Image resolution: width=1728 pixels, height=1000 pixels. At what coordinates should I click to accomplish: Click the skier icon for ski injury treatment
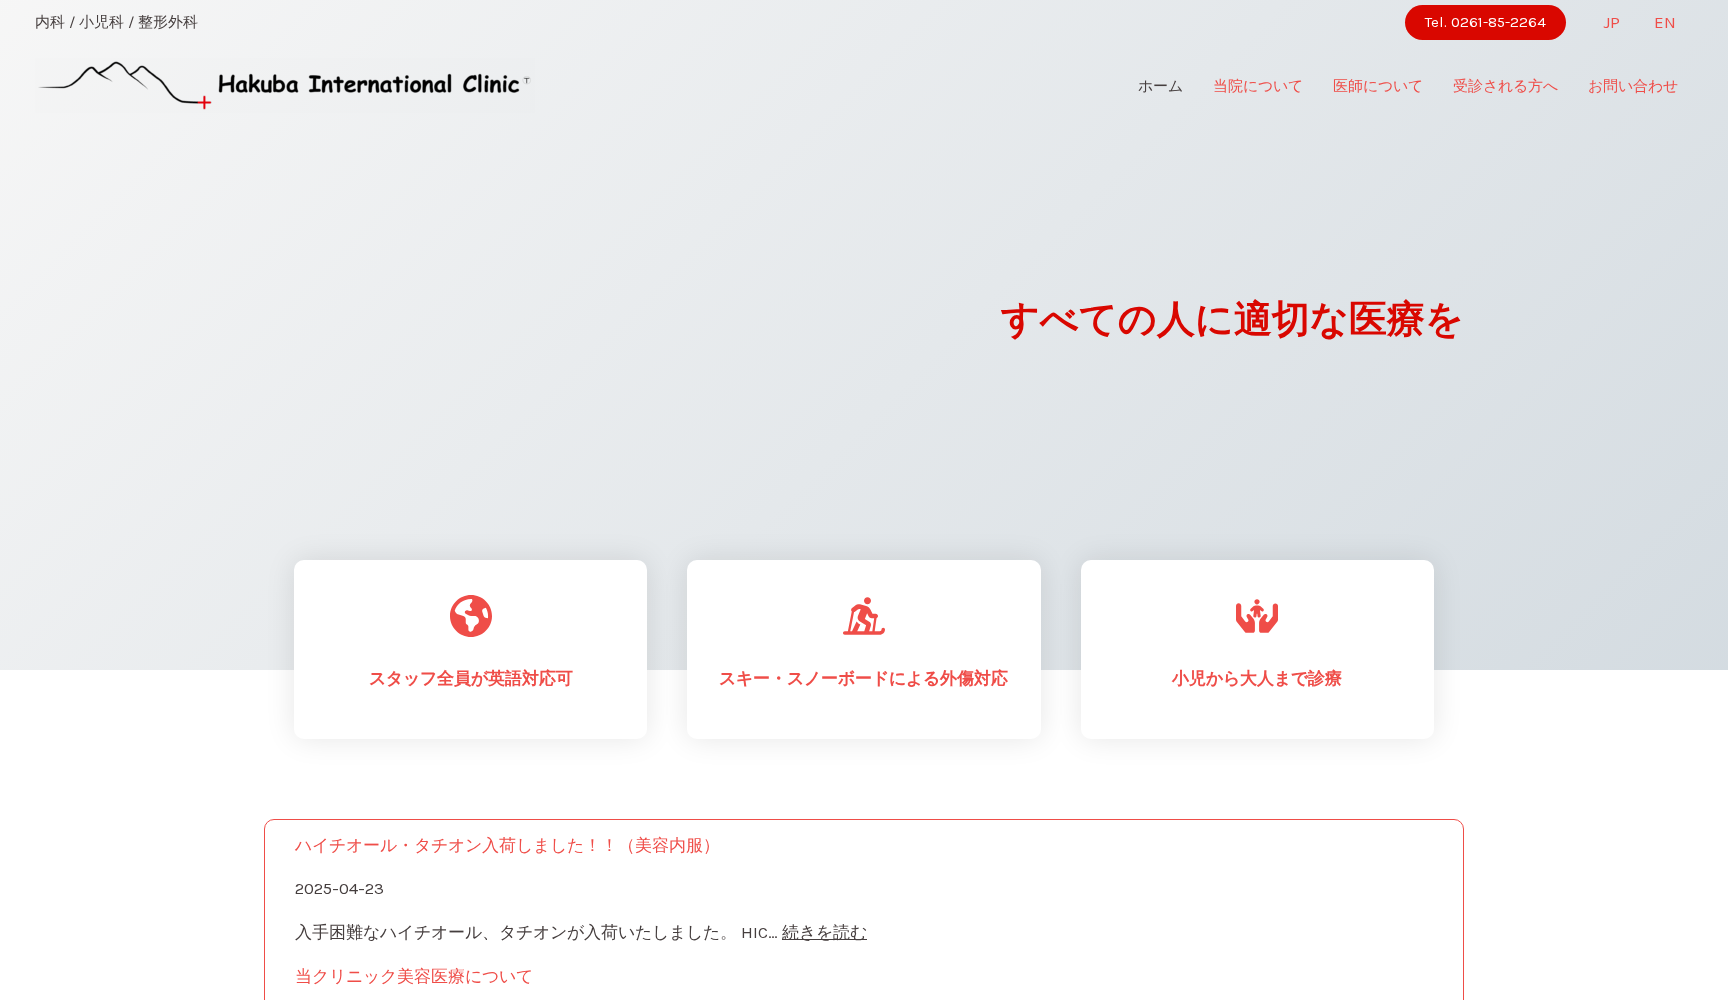click(x=863, y=616)
